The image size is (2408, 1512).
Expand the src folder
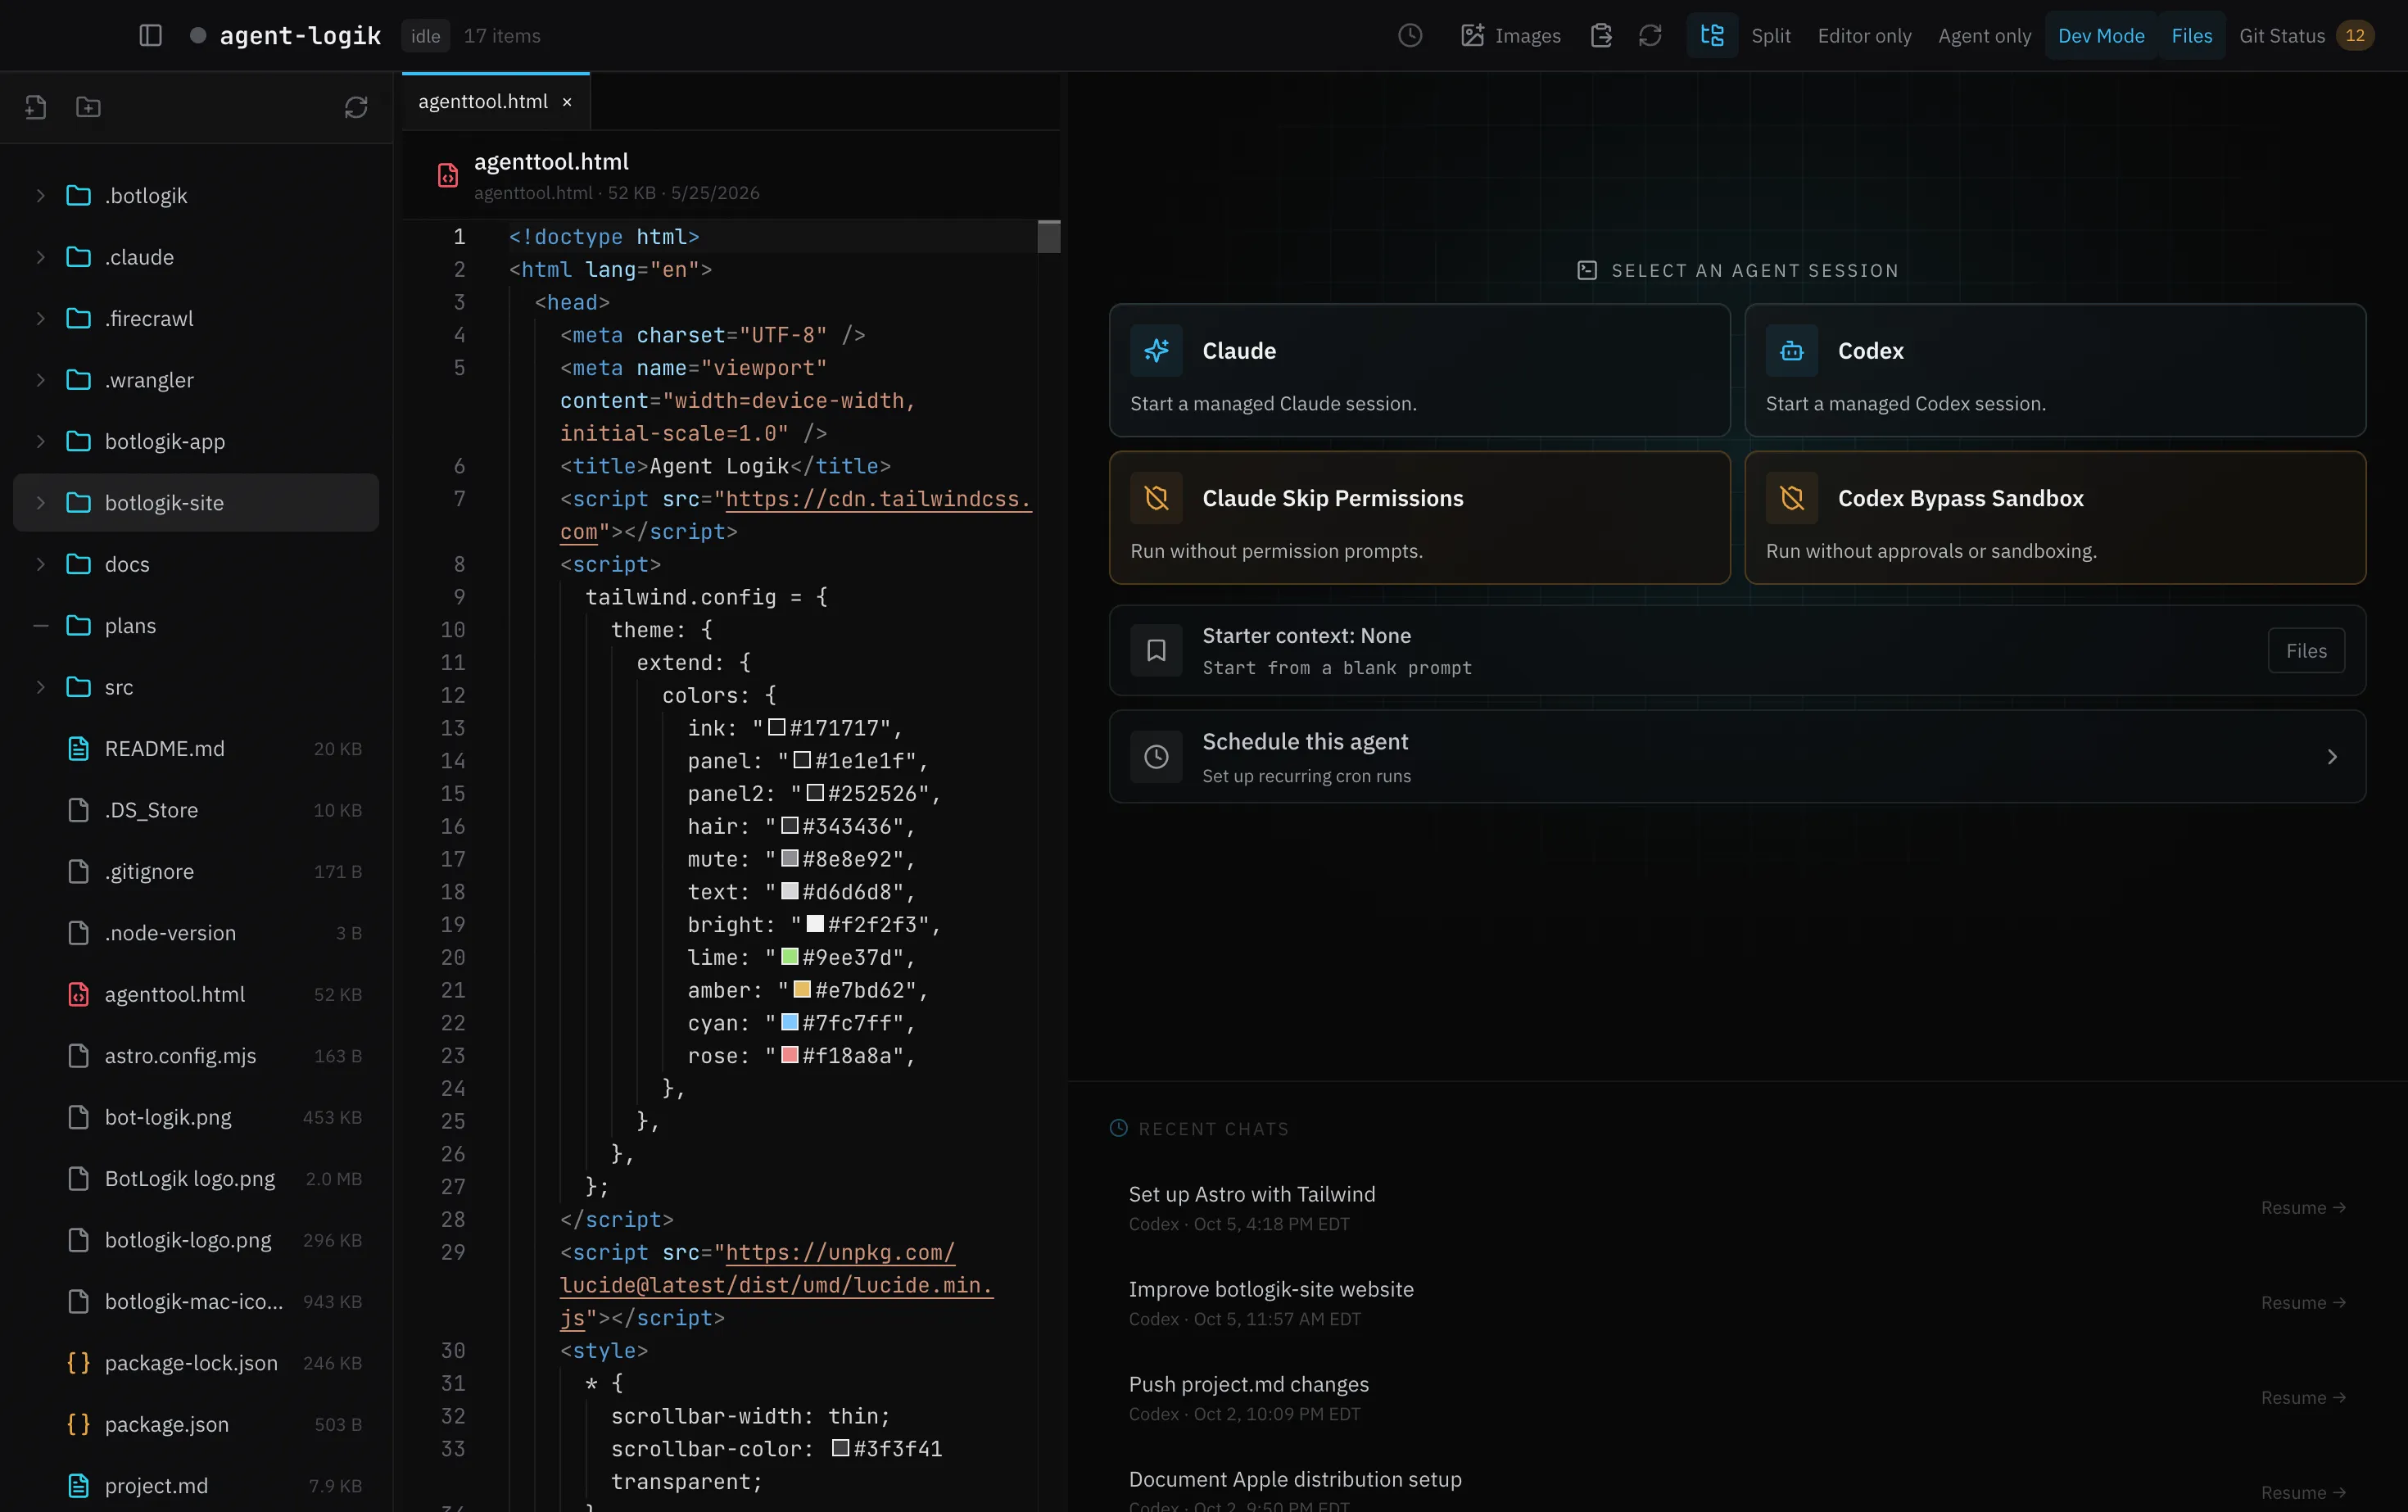(40, 687)
